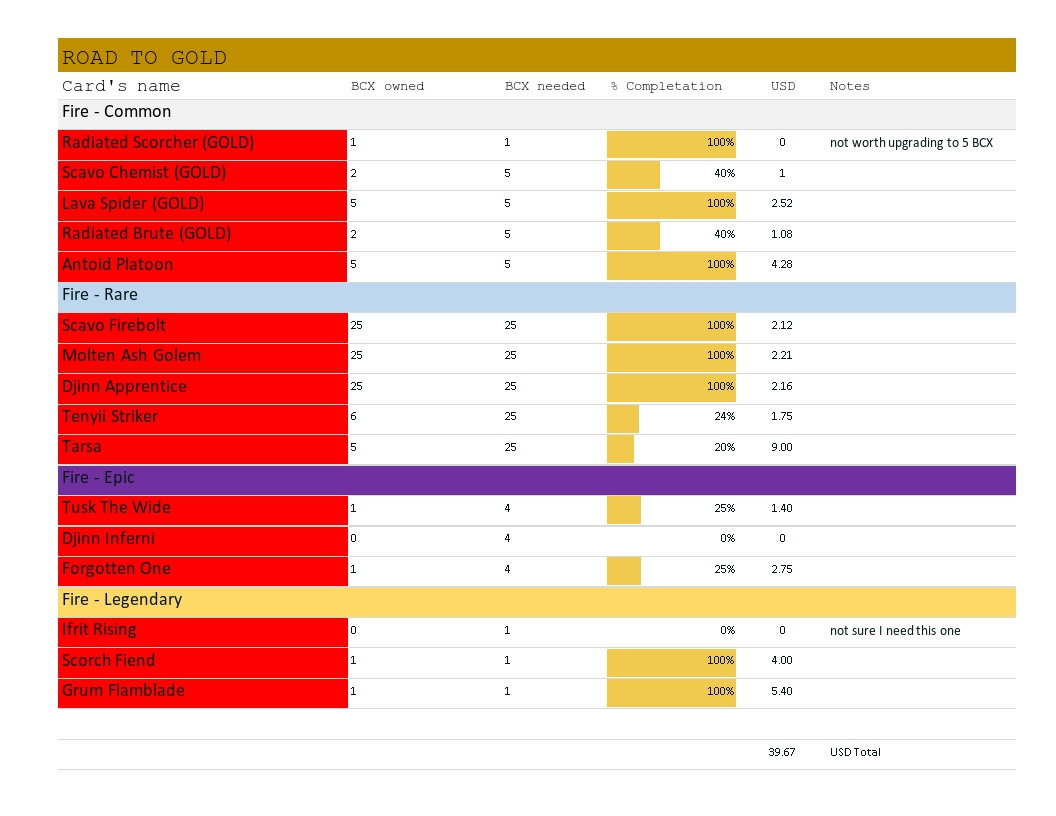Click Scavo Firebolt's USD value 2.12
The height and width of the screenshot is (816, 1056).
tap(782, 325)
